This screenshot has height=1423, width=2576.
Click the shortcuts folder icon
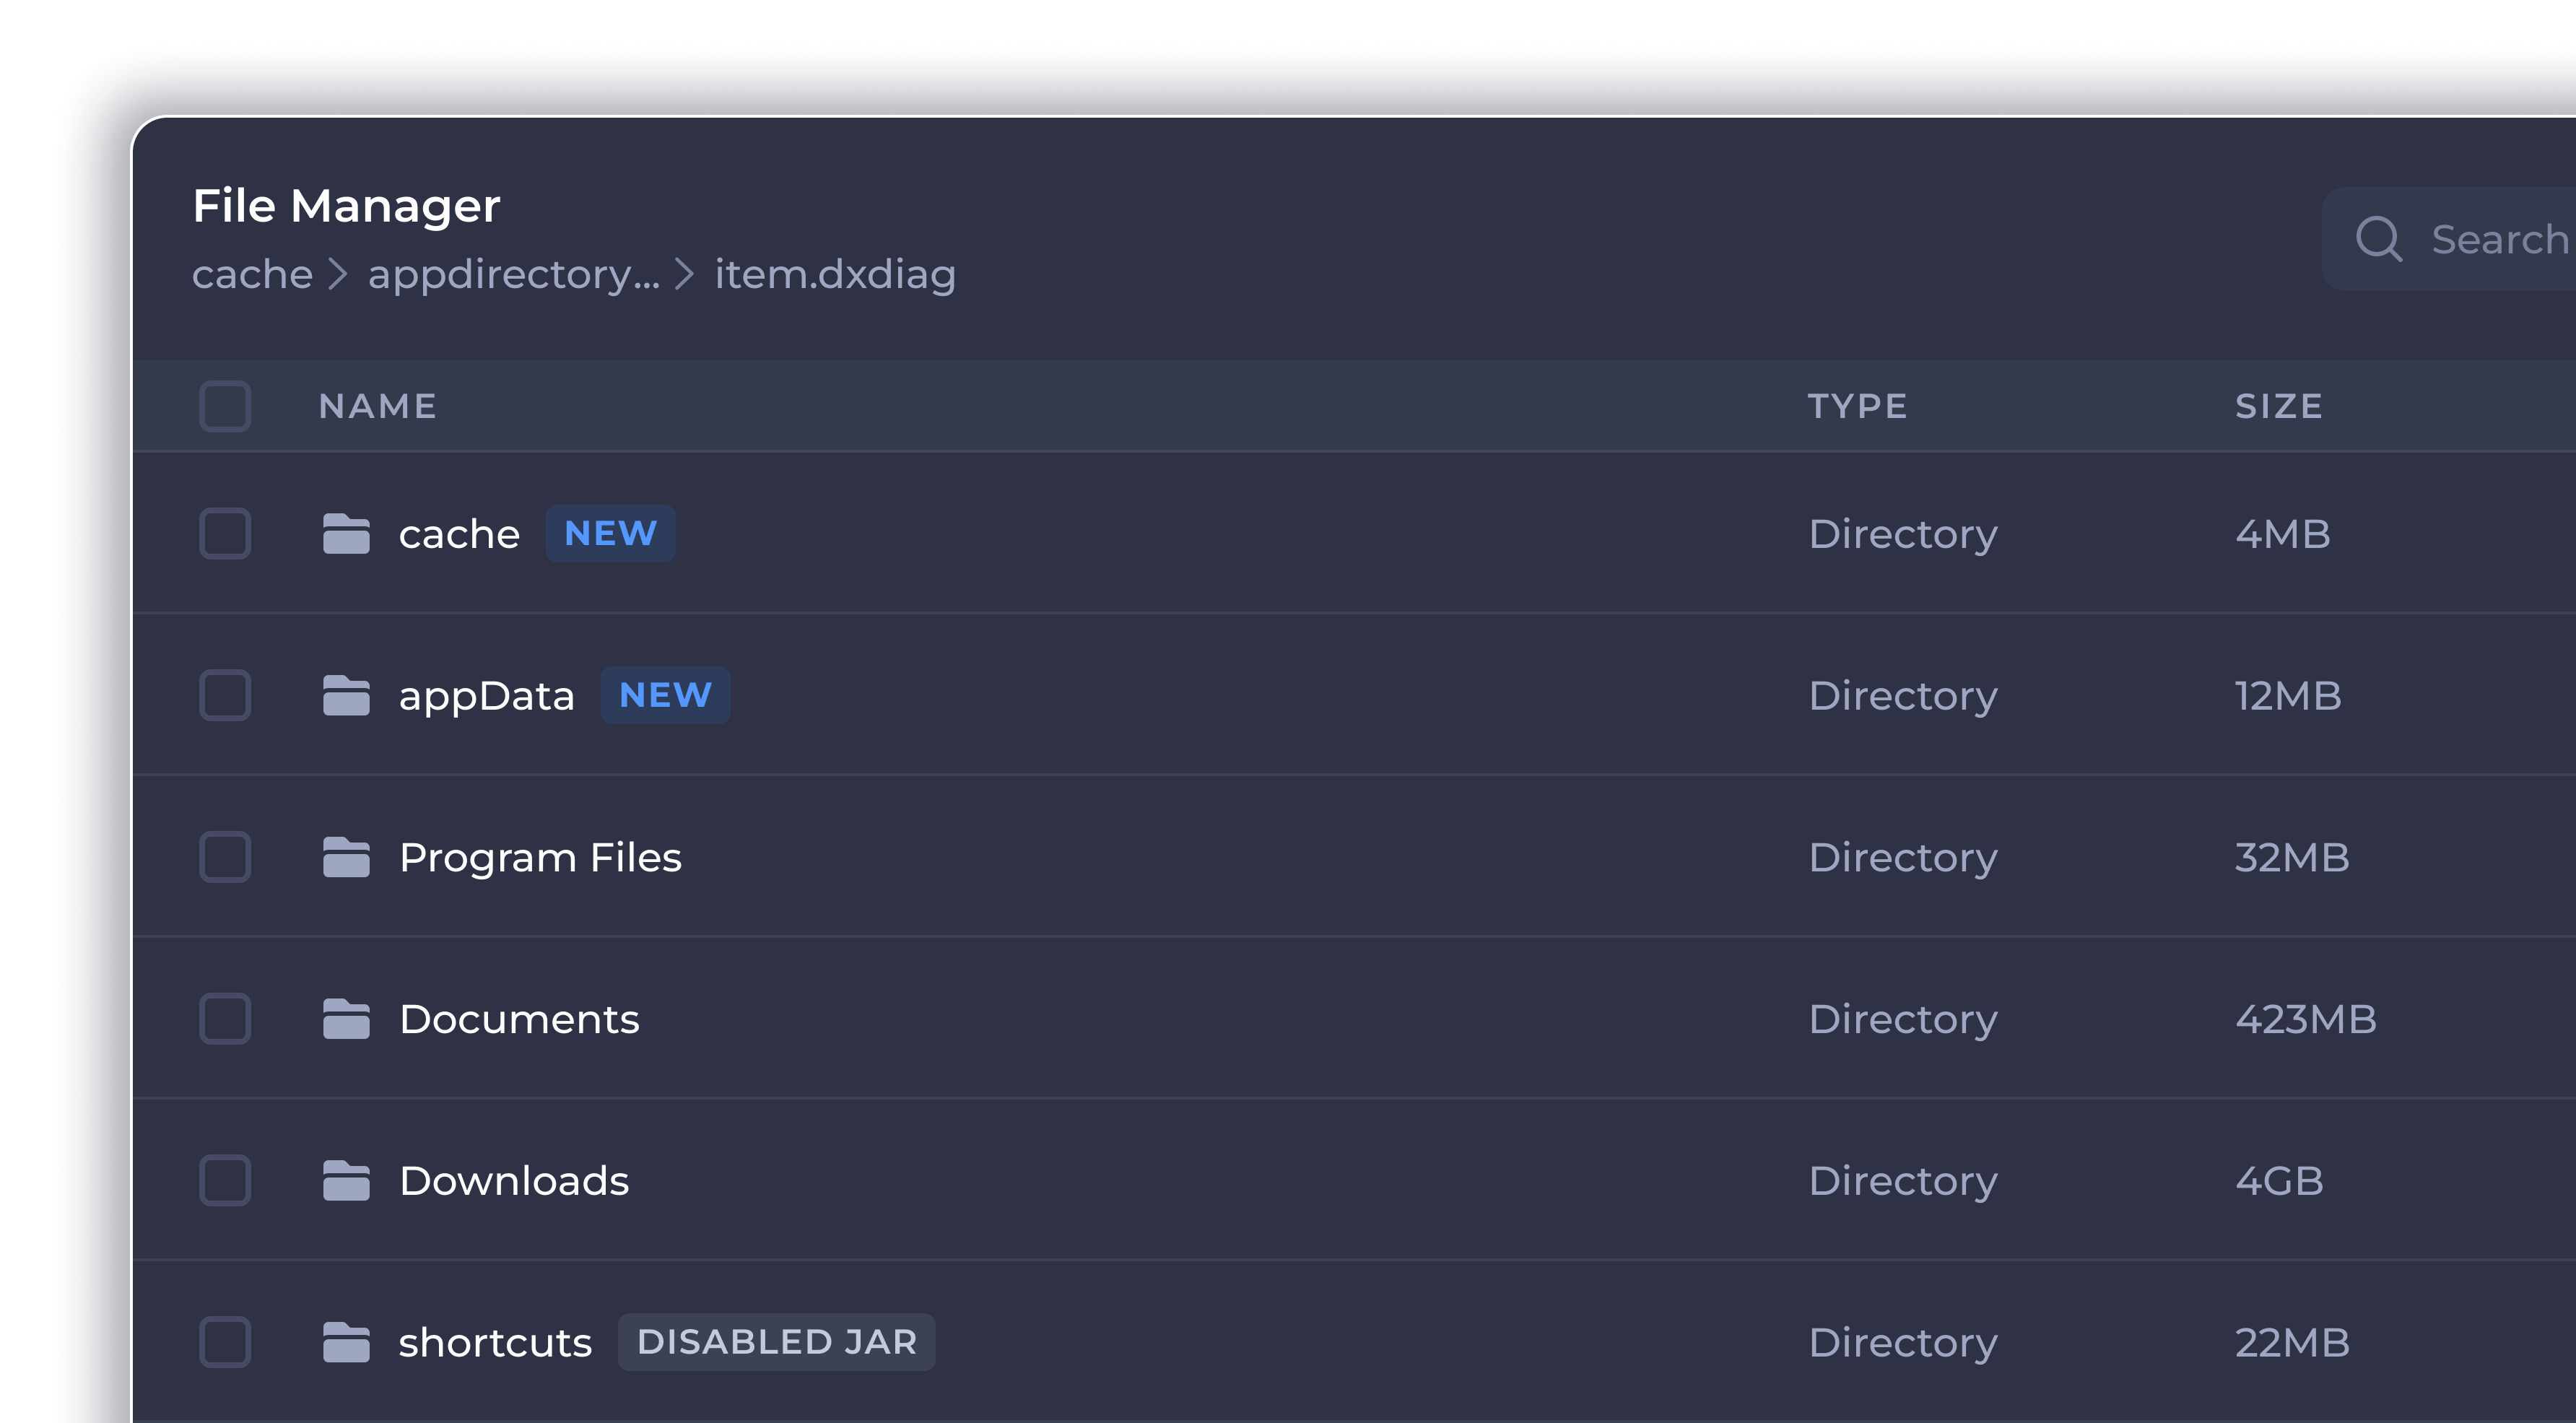[348, 1342]
